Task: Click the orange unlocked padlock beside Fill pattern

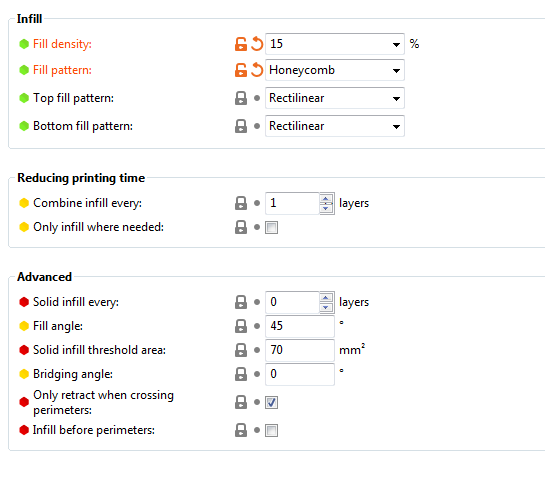Action: pyautogui.click(x=241, y=70)
